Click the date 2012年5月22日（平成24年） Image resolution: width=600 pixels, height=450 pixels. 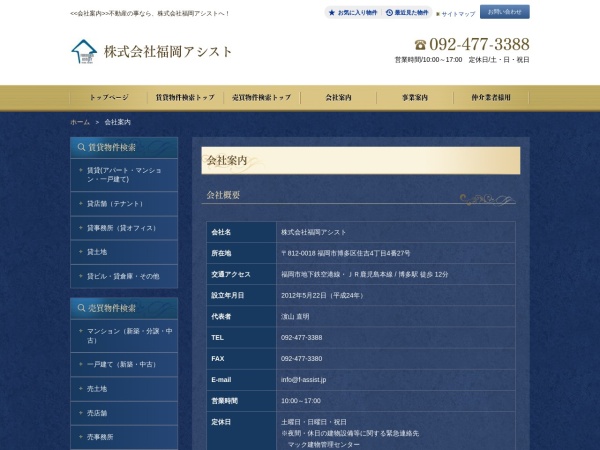click(322, 295)
